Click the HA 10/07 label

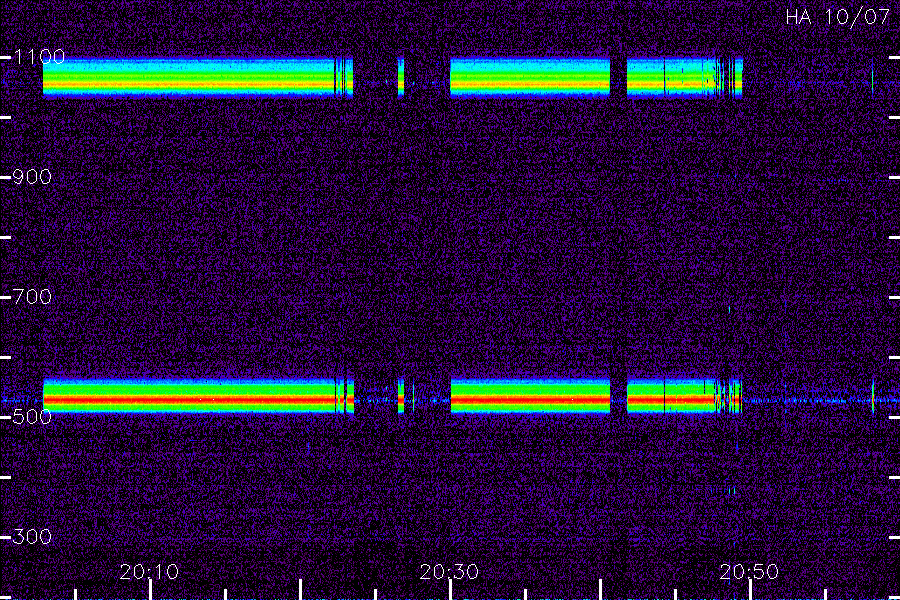pos(837,17)
